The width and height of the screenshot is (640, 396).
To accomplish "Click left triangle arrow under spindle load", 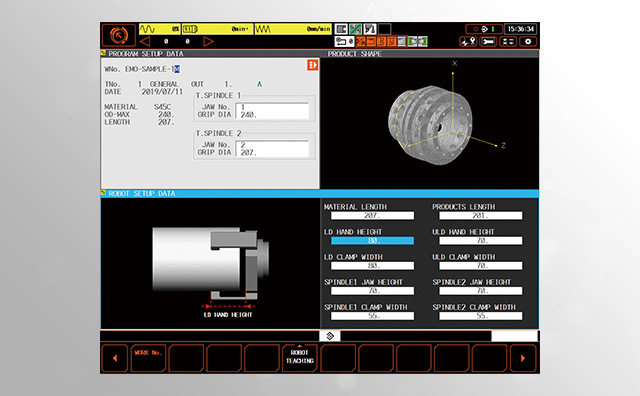I will click(145, 41).
